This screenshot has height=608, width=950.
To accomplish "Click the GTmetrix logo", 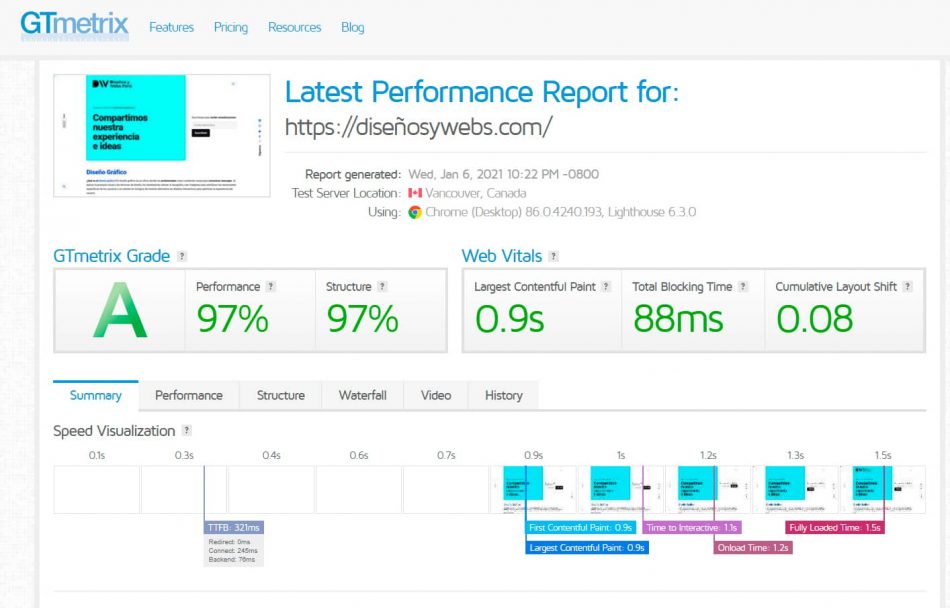I will click(x=74, y=25).
